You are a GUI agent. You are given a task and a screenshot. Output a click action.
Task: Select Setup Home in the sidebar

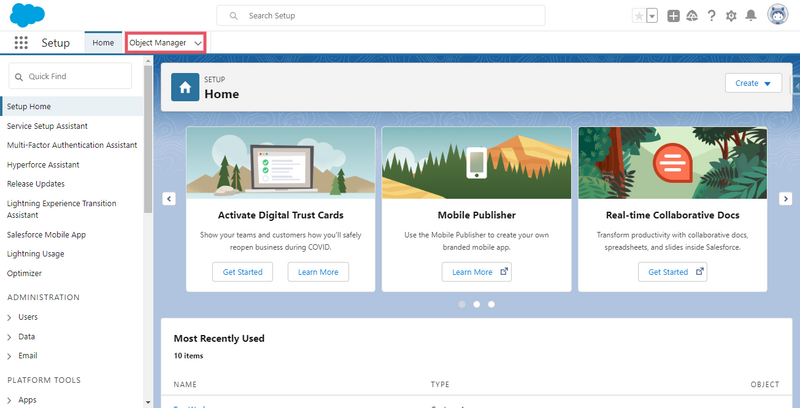click(x=71, y=107)
